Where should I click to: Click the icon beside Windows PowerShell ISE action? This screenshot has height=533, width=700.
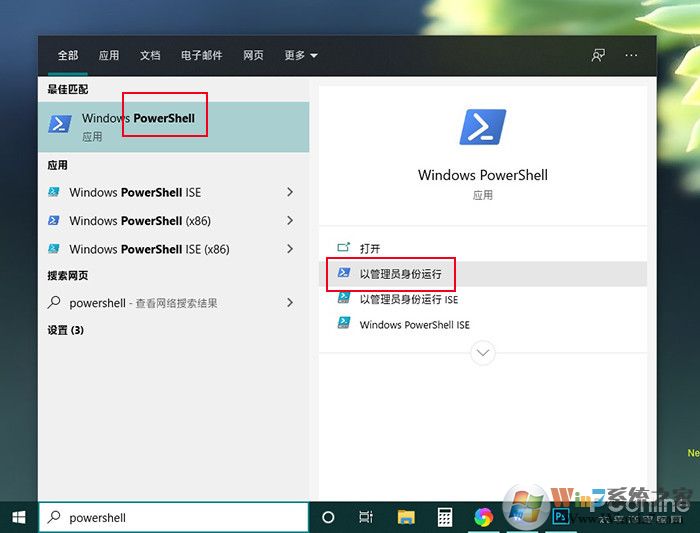coord(344,323)
